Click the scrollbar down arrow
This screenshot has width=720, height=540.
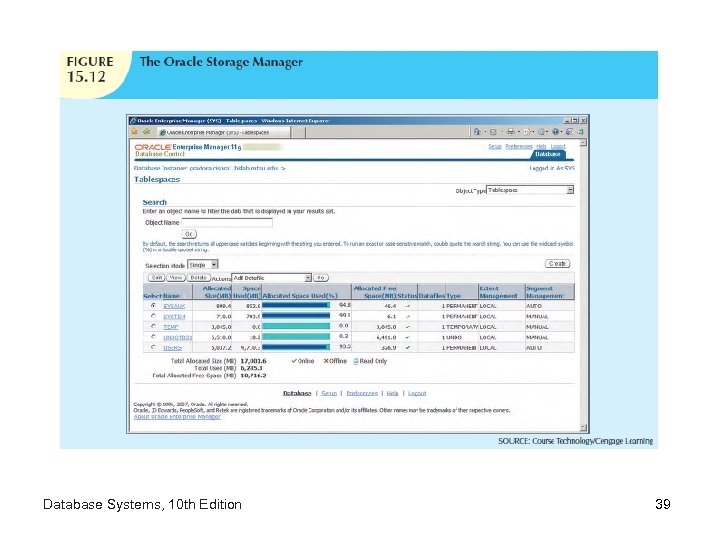583,428
